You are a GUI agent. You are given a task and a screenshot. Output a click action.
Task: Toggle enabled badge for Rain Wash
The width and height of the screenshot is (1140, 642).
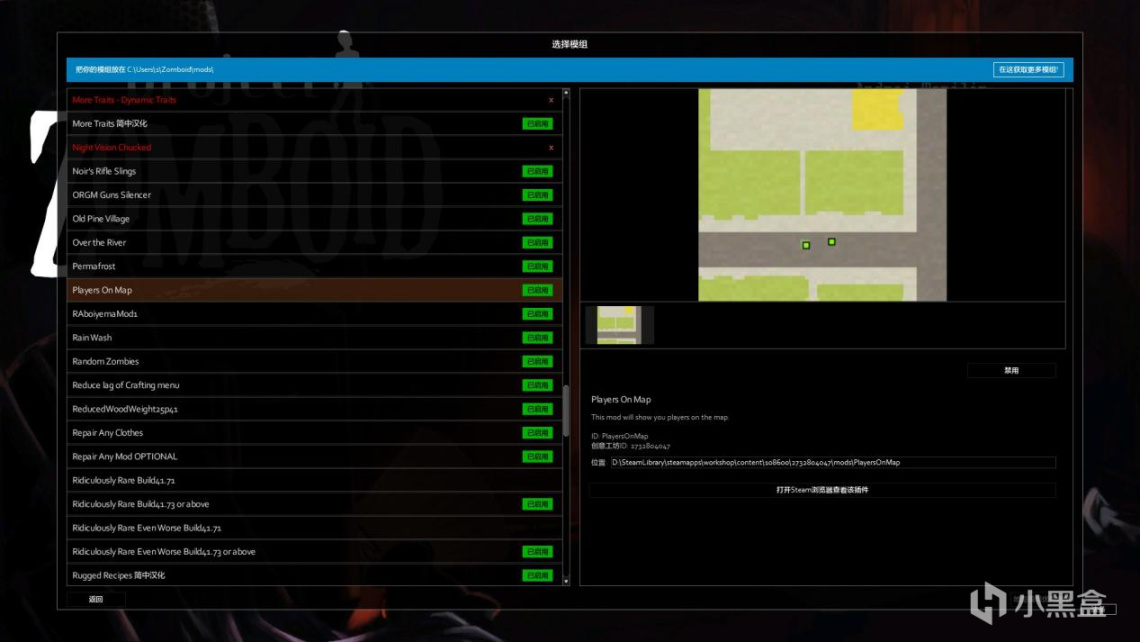coord(537,337)
